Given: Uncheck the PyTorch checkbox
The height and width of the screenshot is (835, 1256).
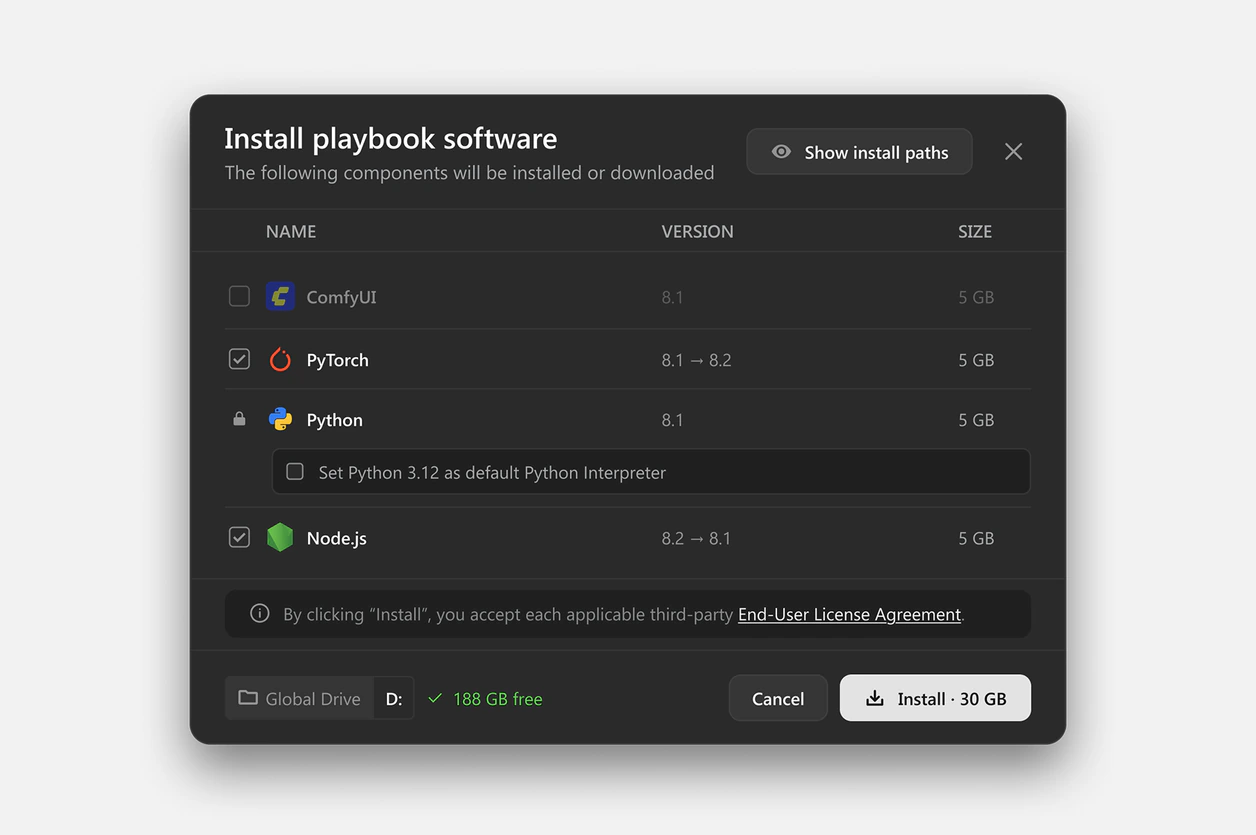Looking at the screenshot, I should pyautogui.click(x=239, y=359).
